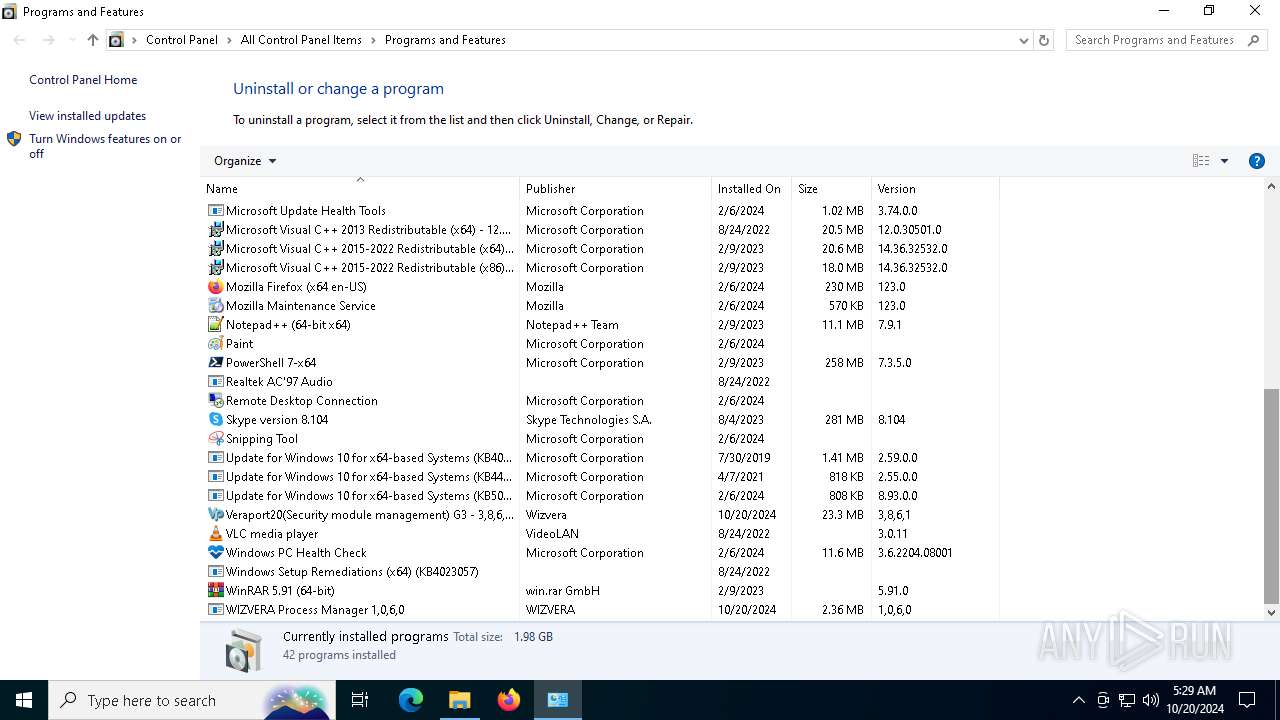Click the Visual C++ 2013 Redistributable icon
The height and width of the screenshot is (720, 1280).
pos(215,230)
